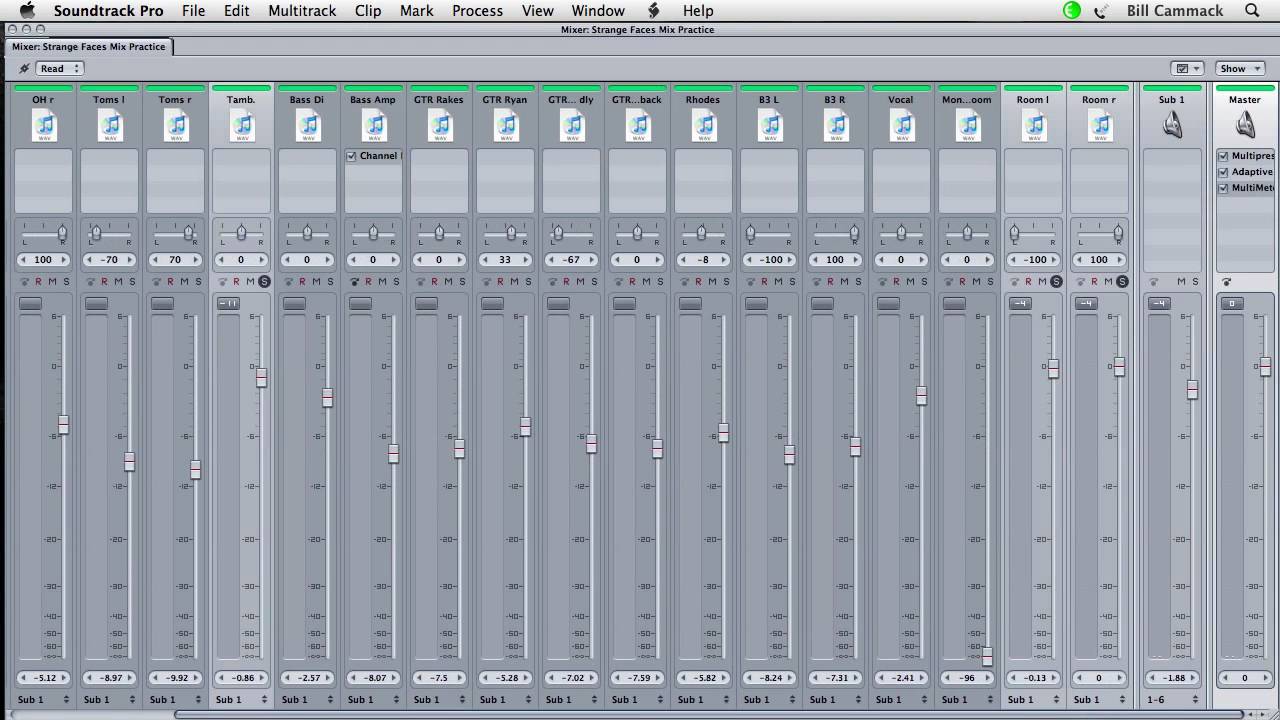
Task: Increase Master volume value with right arrow
Action: (x=1265, y=678)
